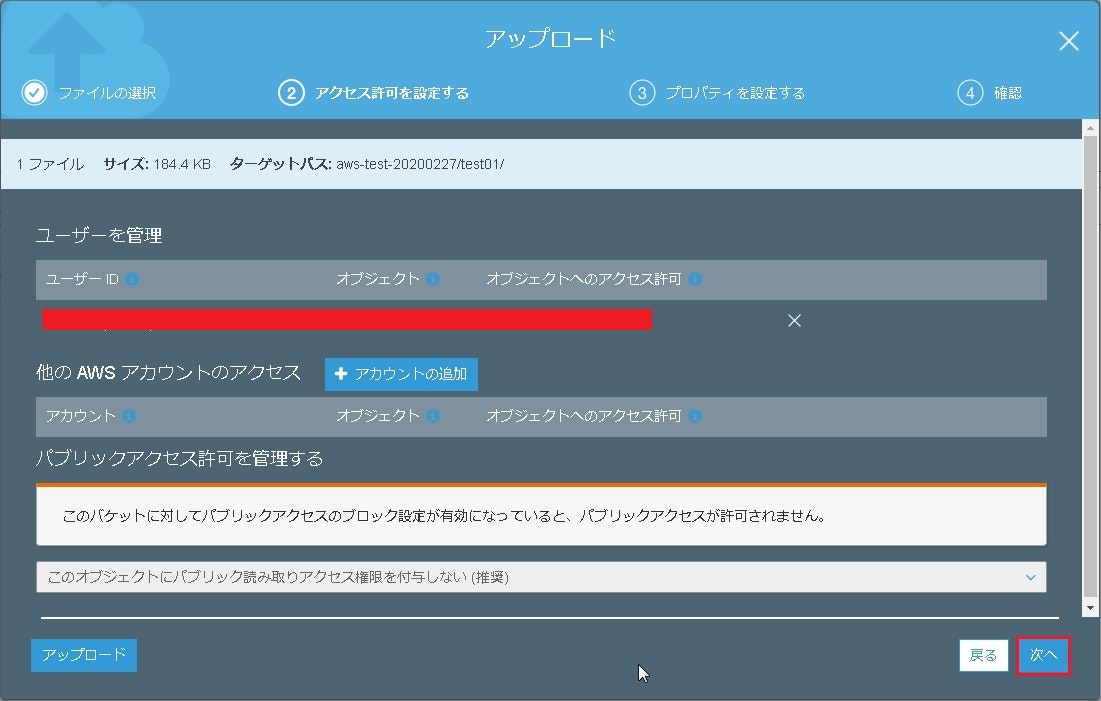This screenshot has width=1101, height=701.
Task: Click info icon next to オブジェクト in user table
Action: 433,279
